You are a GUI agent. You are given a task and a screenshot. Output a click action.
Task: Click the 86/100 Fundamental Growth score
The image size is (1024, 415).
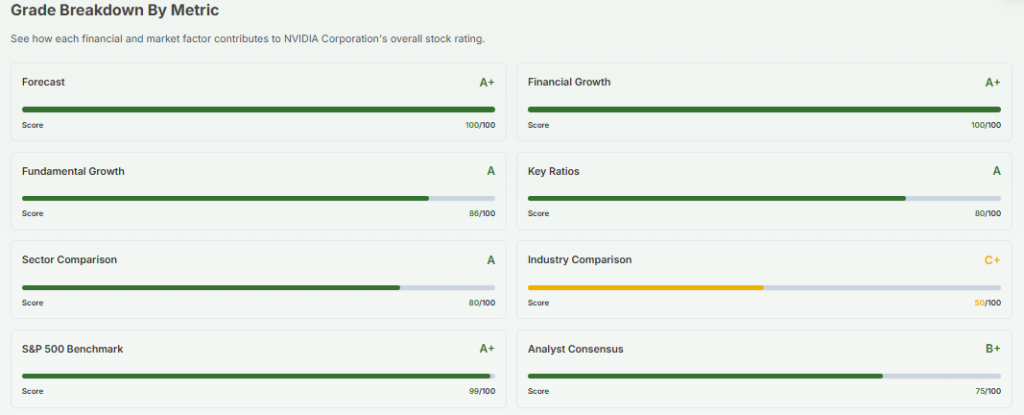[482, 214]
